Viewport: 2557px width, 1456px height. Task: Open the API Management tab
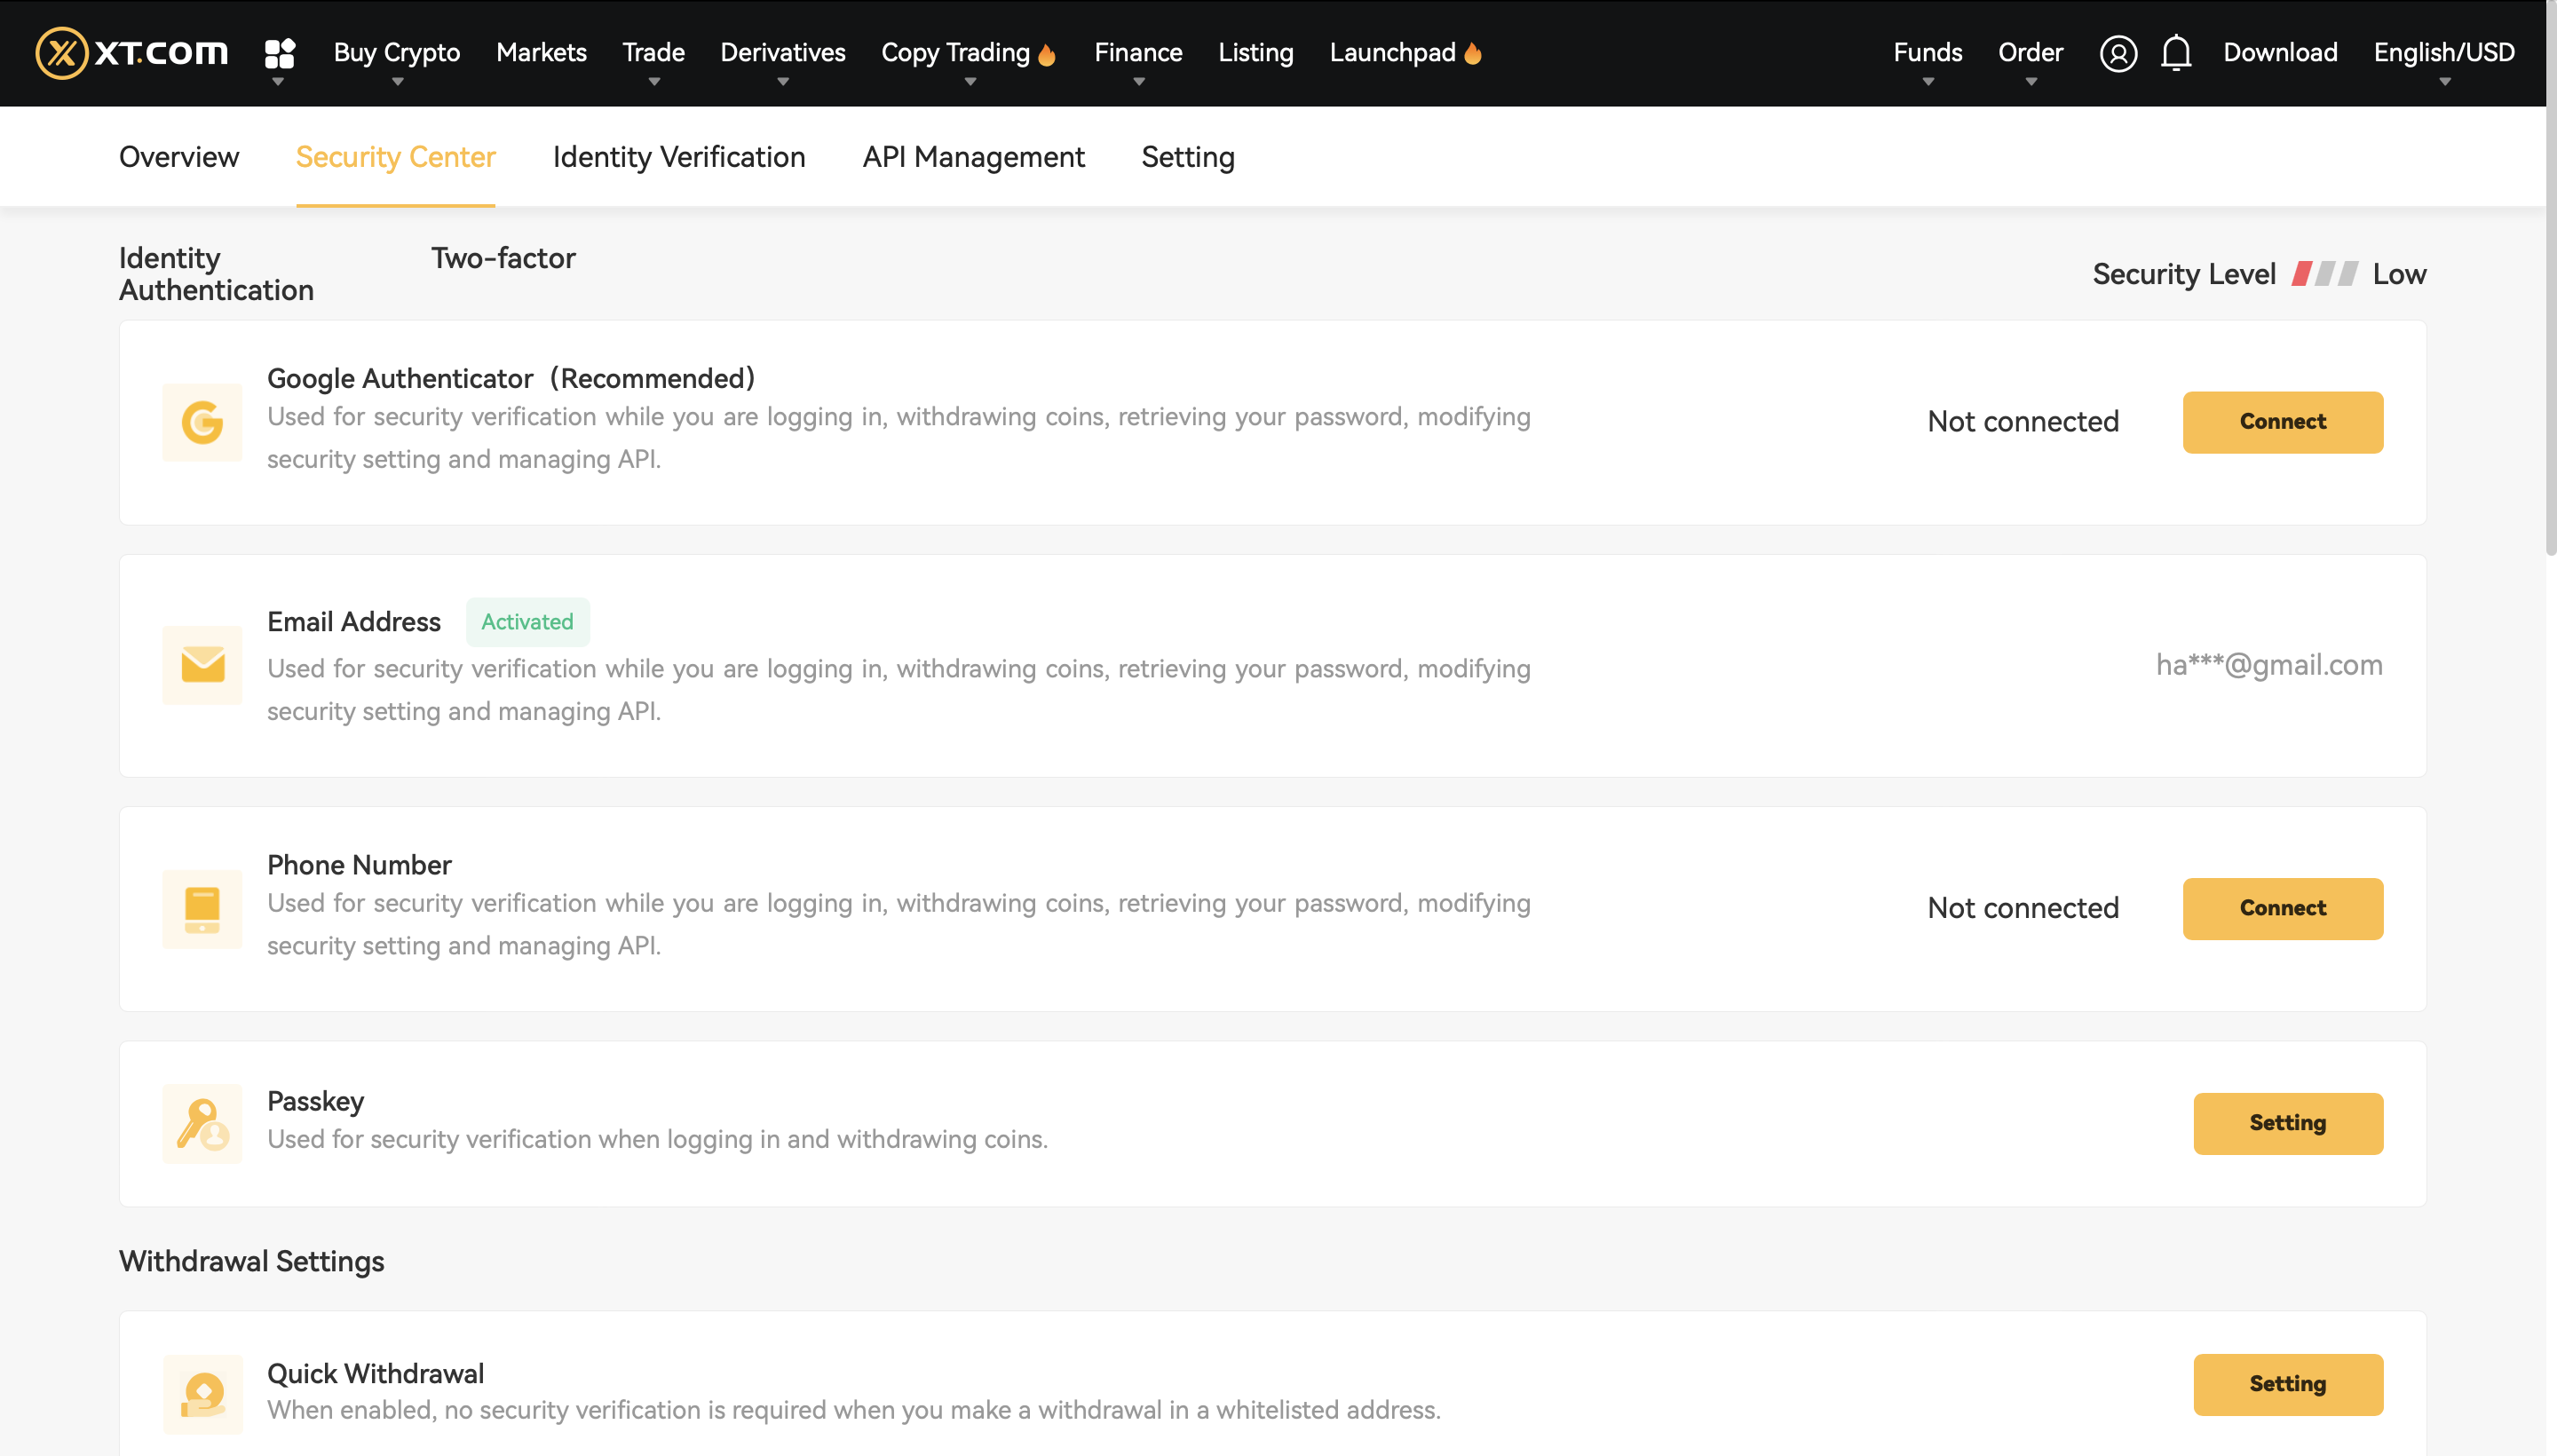(972, 157)
